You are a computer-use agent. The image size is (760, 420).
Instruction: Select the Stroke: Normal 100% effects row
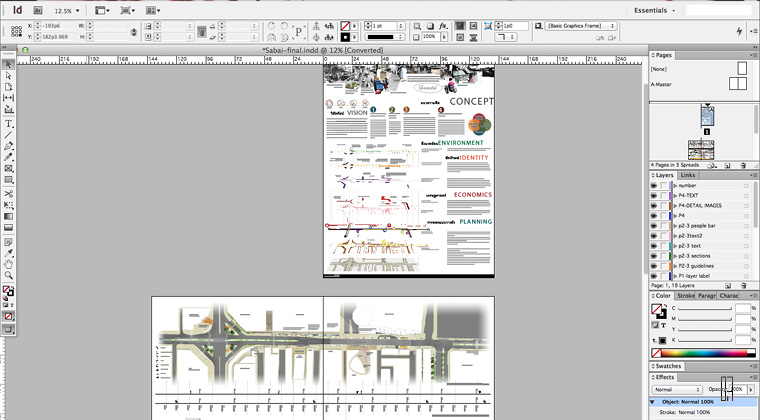[703, 412]
